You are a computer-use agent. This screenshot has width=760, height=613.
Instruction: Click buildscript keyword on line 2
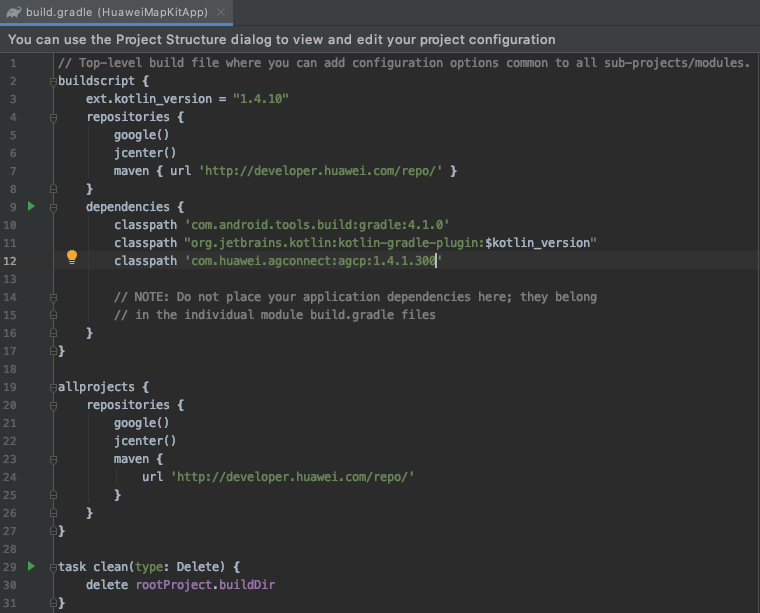click(96, 81)
